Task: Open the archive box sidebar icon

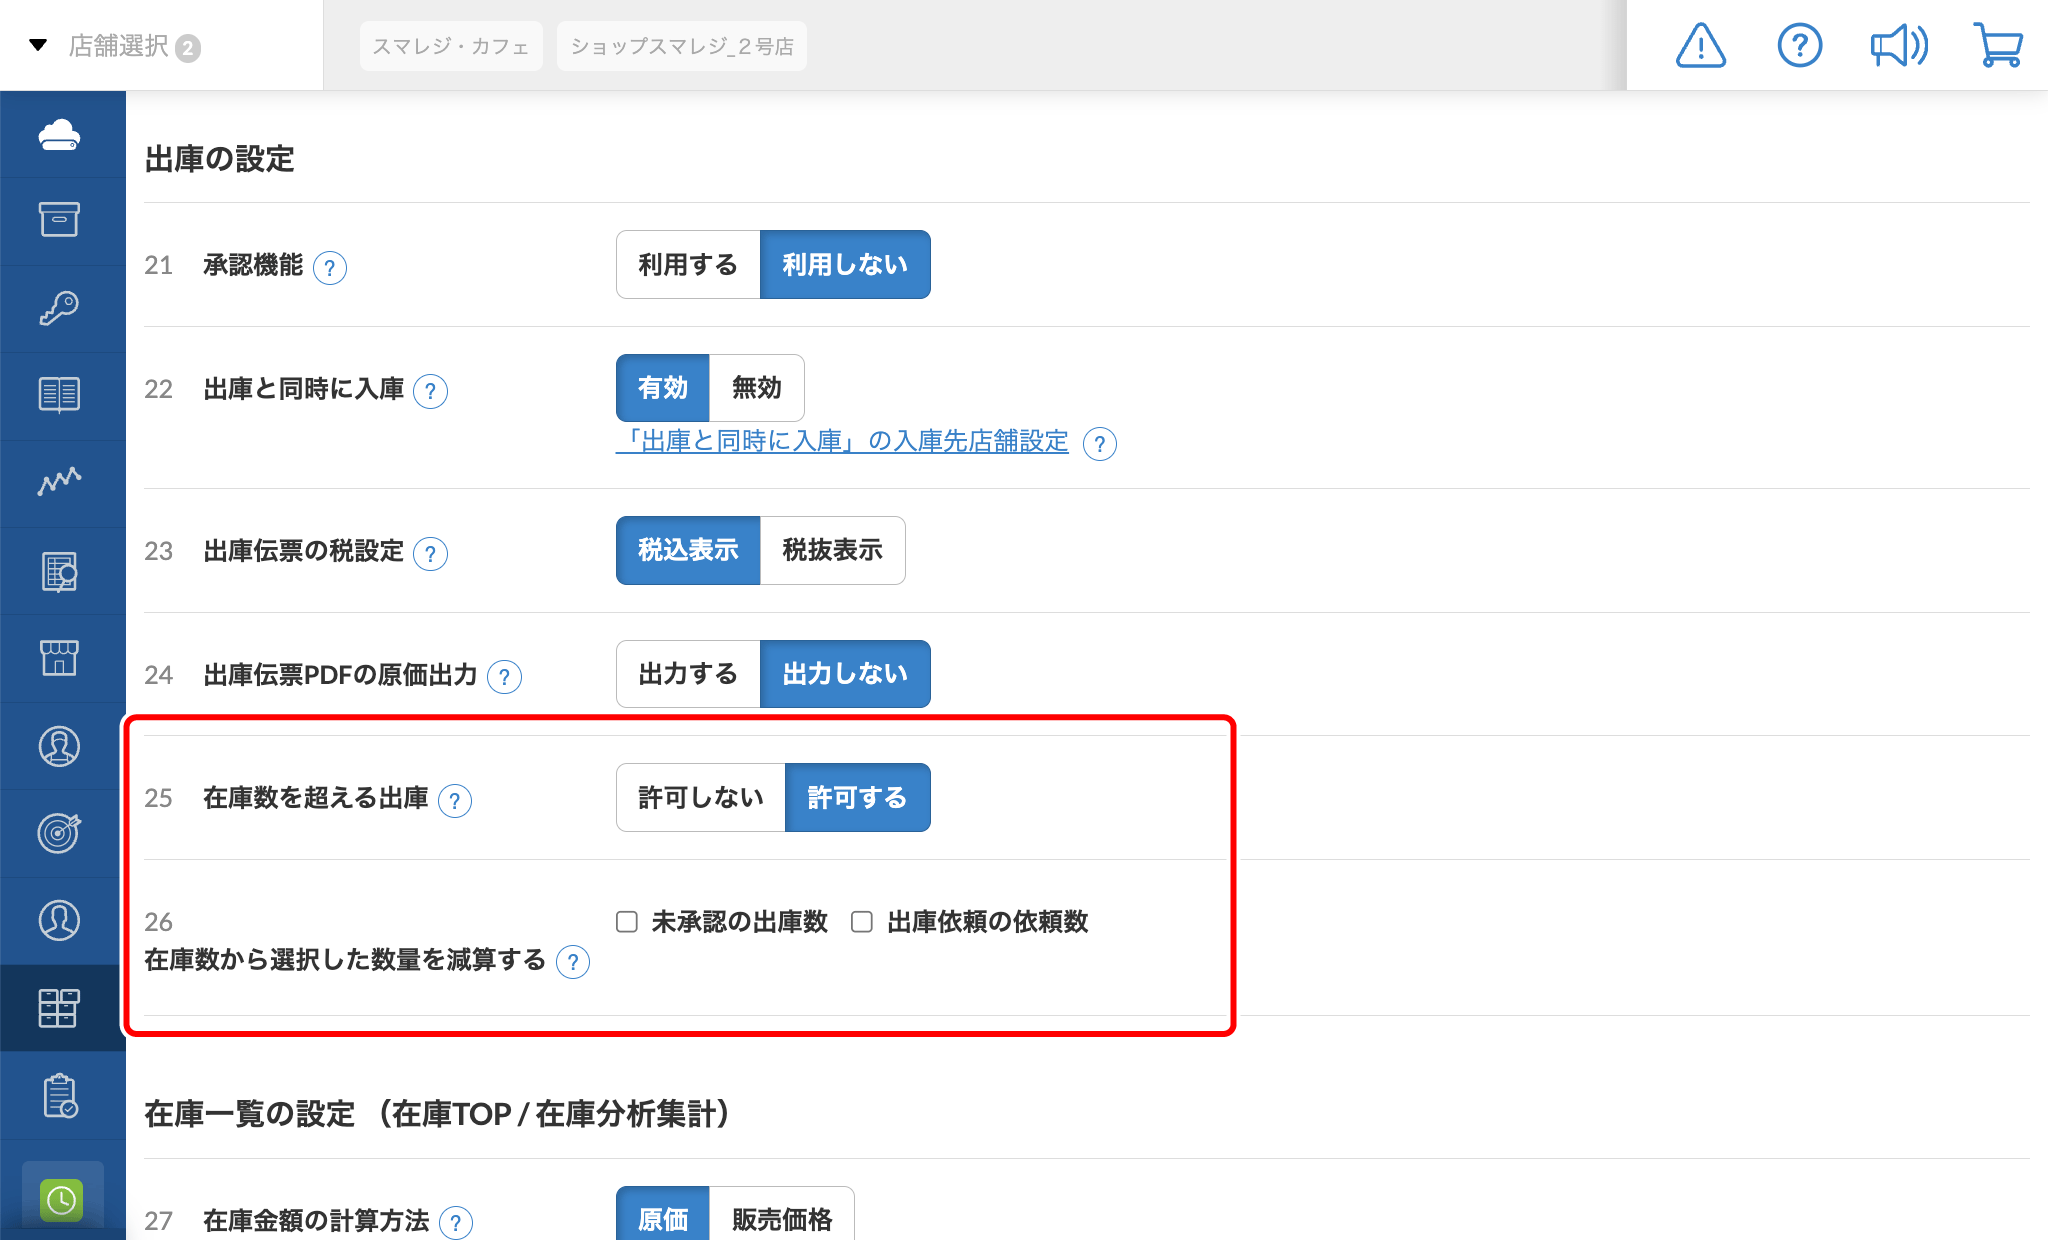Action: 60,220
